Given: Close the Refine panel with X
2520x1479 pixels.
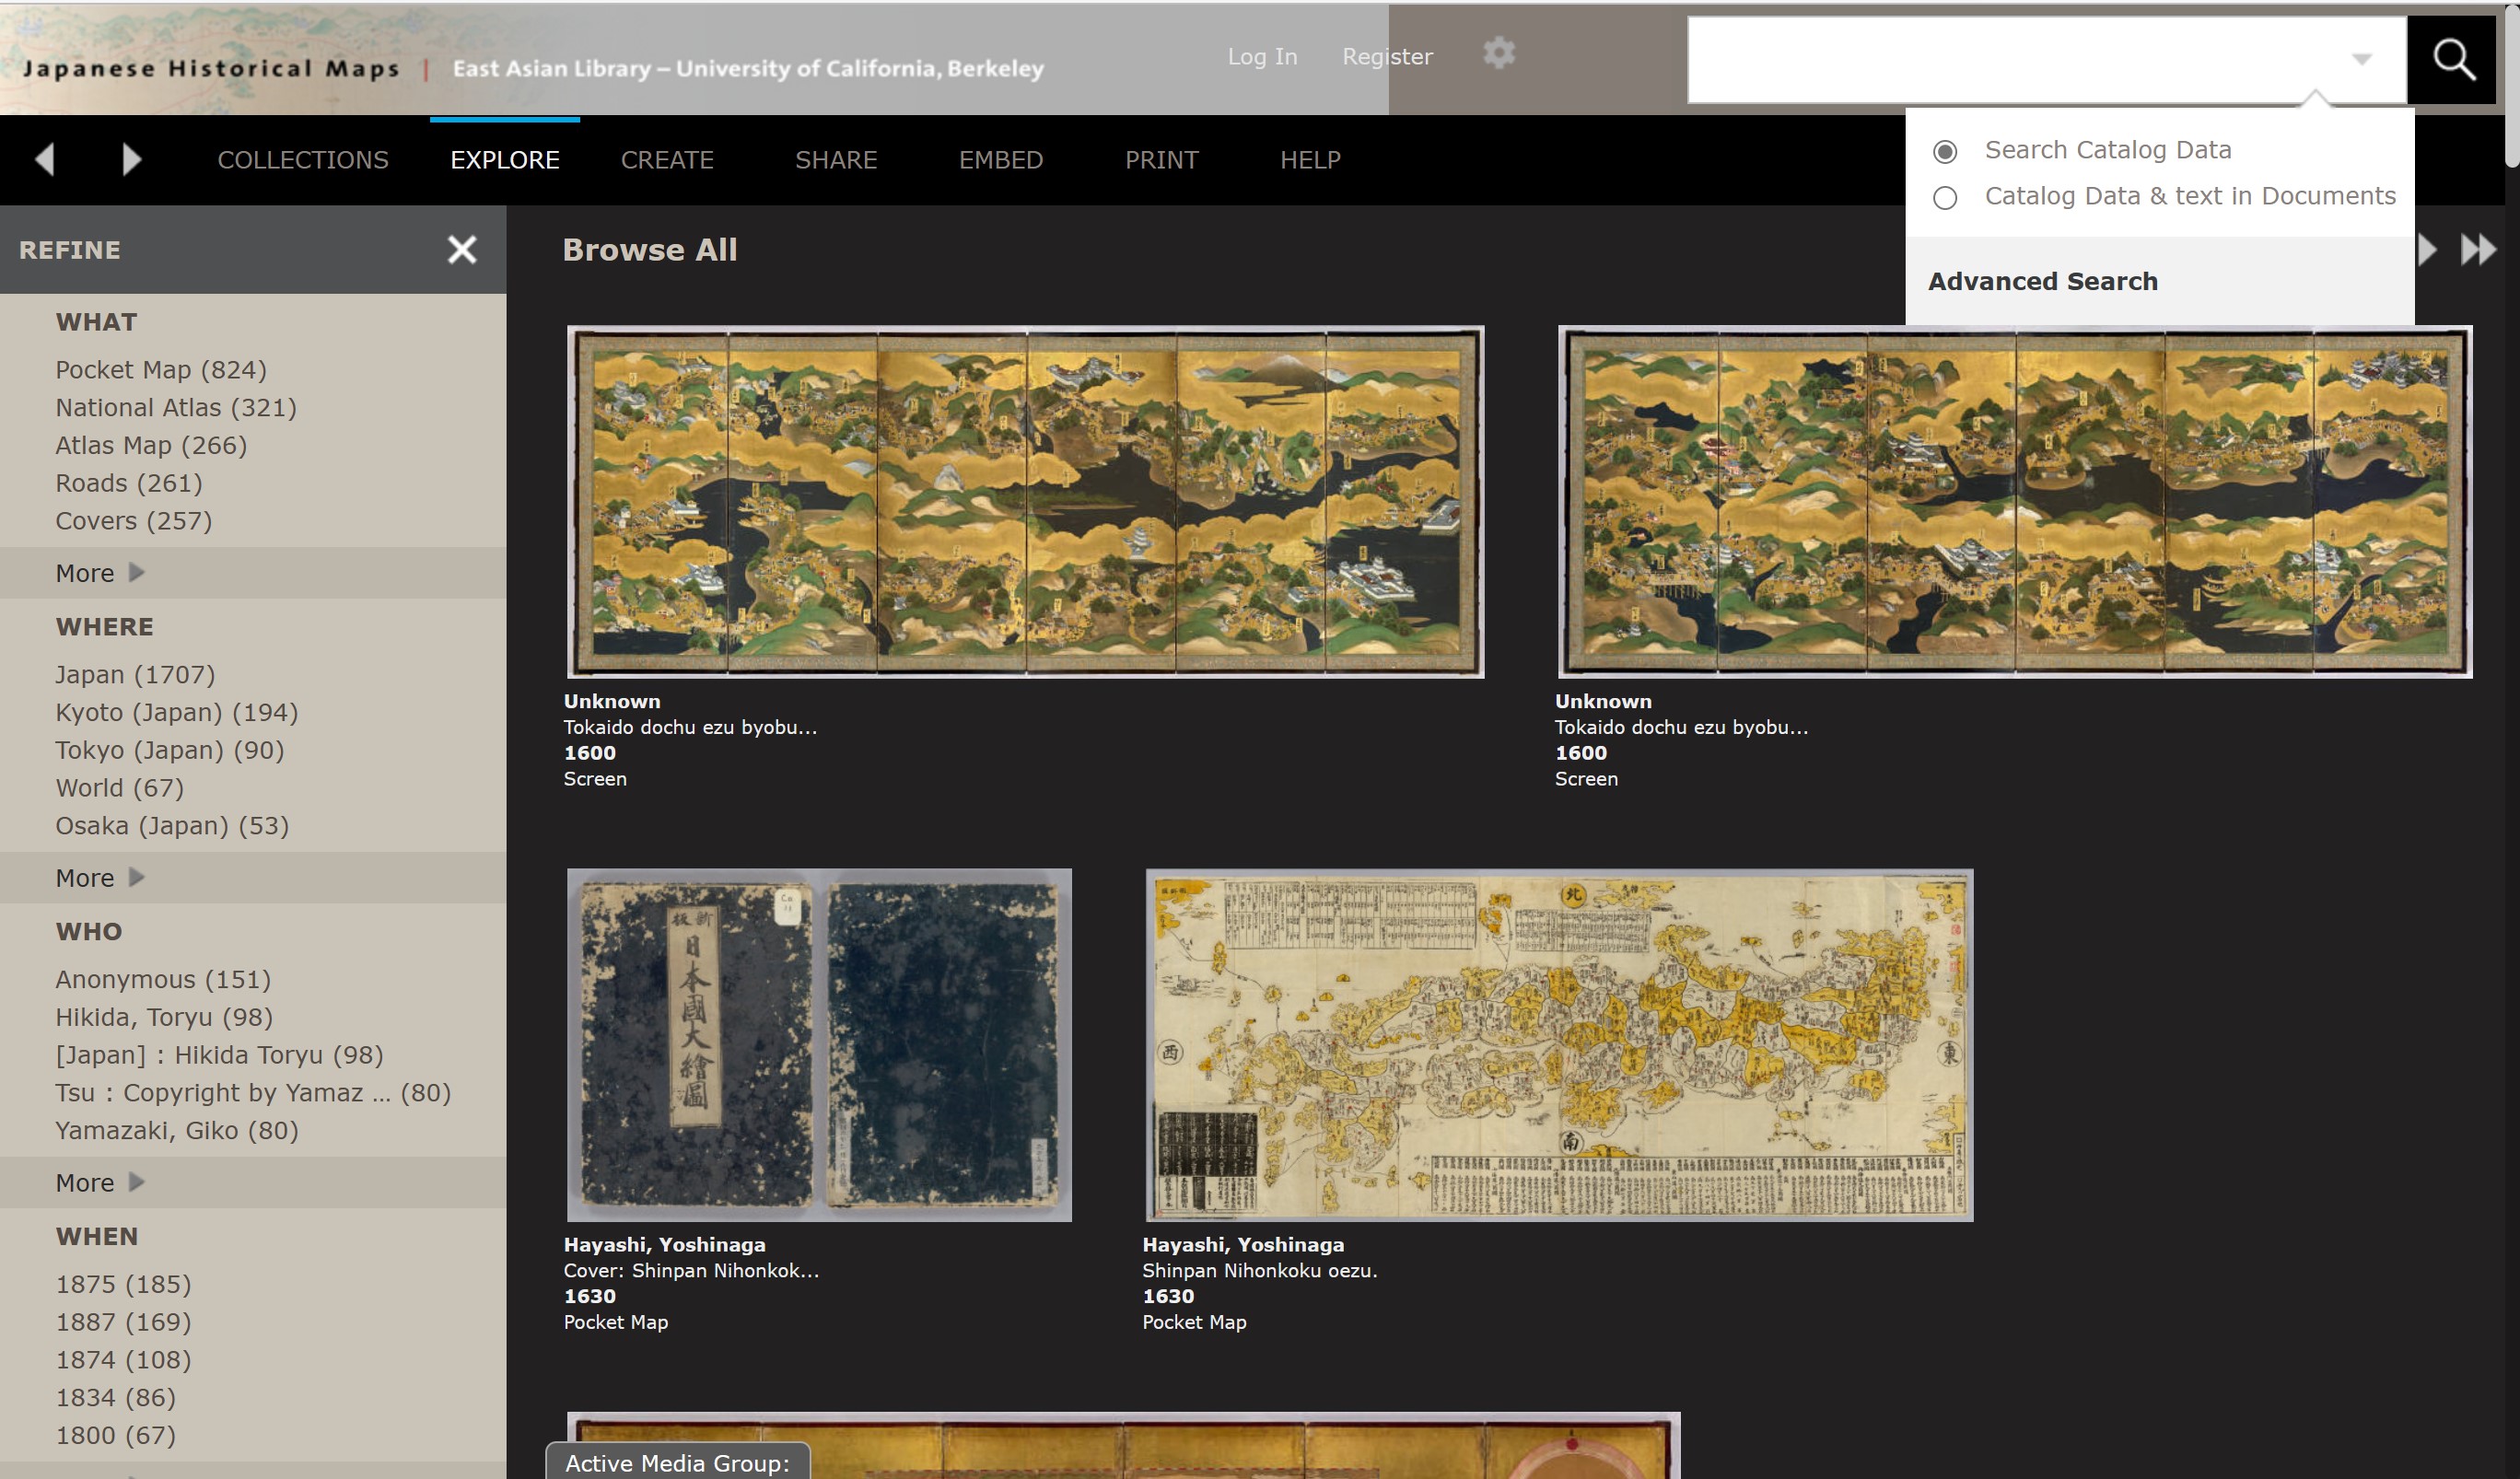Looking at the screenshot, I should (462, 249).
